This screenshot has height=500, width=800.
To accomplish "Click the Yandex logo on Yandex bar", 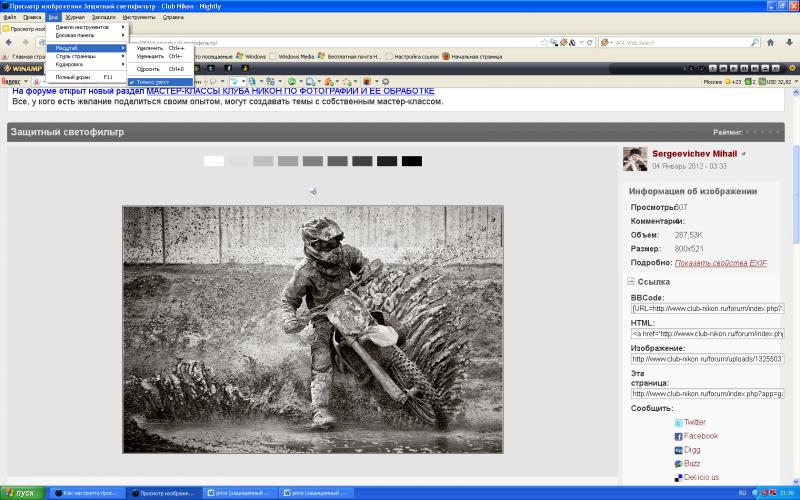I will 11,81.
